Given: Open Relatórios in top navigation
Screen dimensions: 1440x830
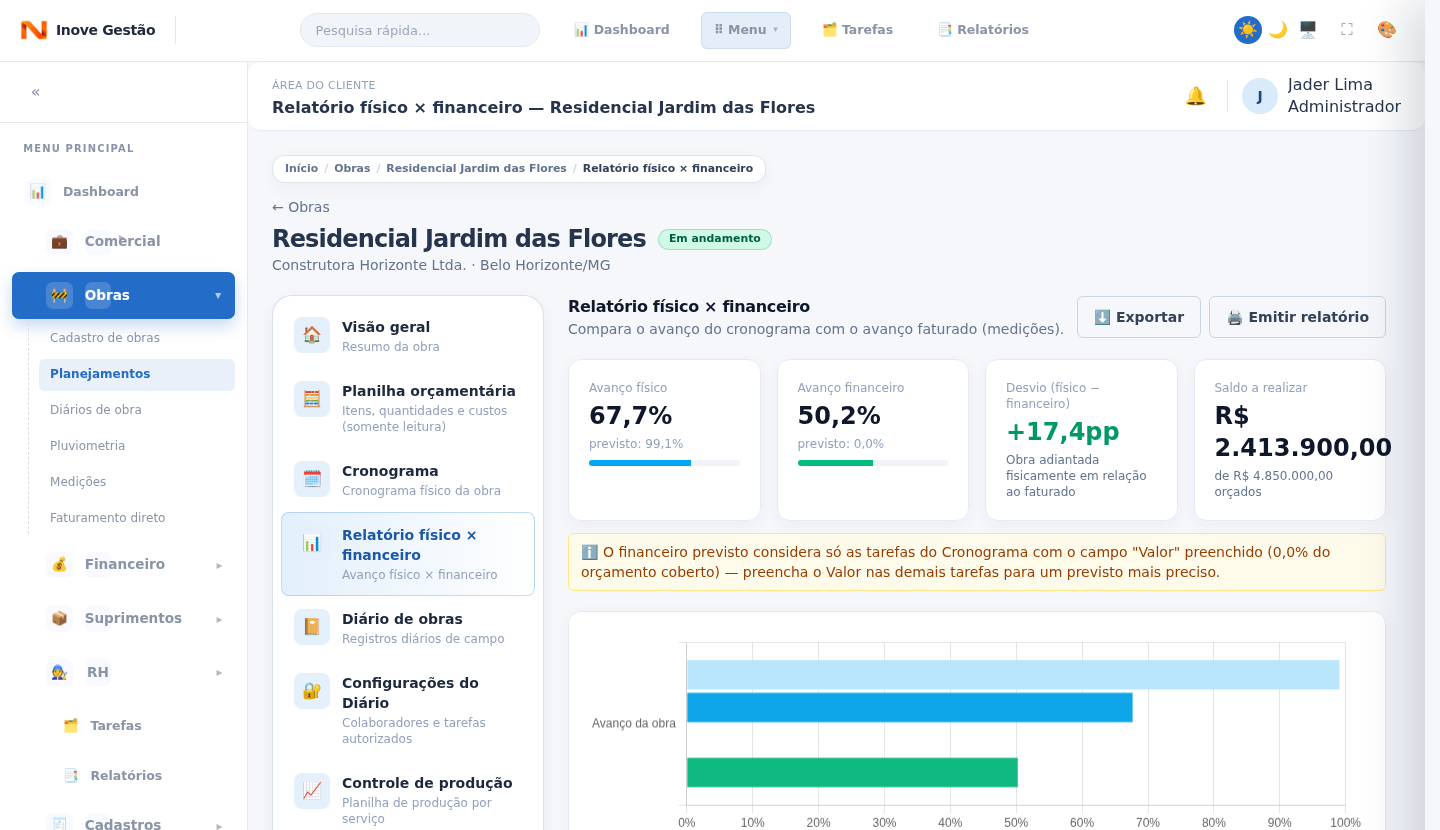Looking at the screenshot, I should pyautogui.click(x=983, y=30).
